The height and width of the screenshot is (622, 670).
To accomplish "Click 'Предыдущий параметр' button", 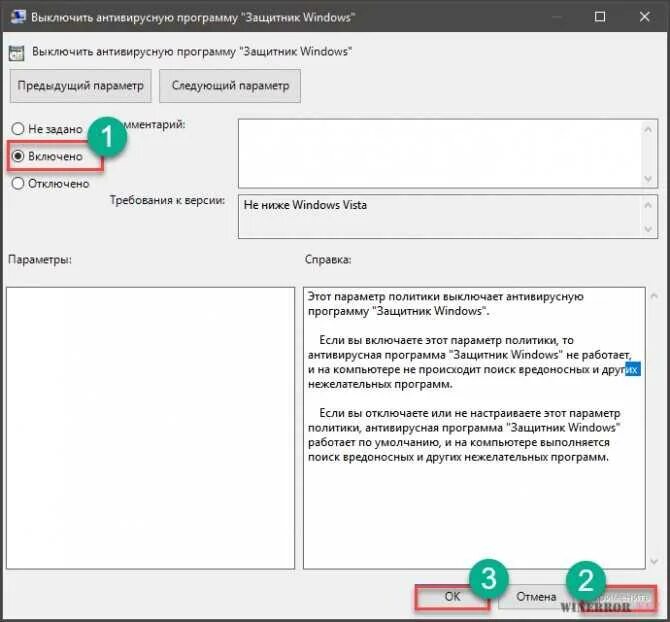I will (81, 86).
